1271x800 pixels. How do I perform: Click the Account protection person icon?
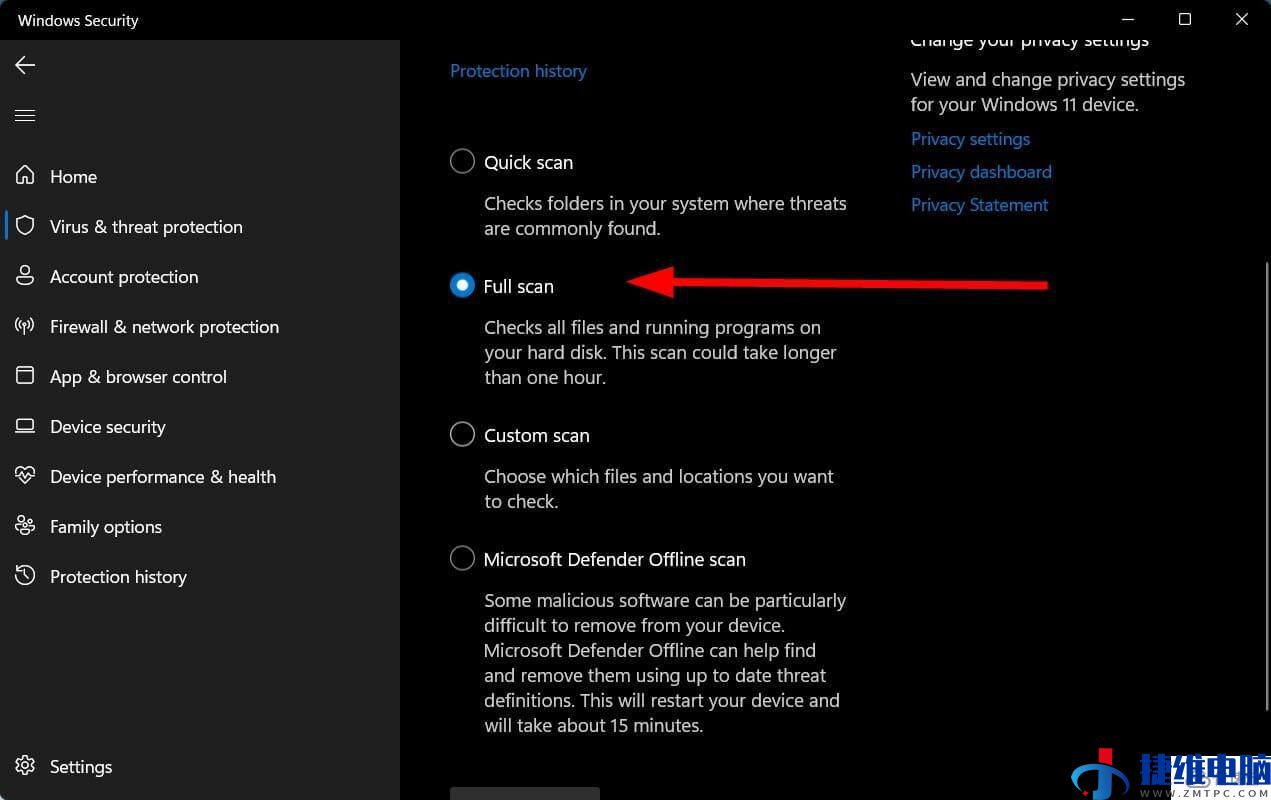(25, 276)
